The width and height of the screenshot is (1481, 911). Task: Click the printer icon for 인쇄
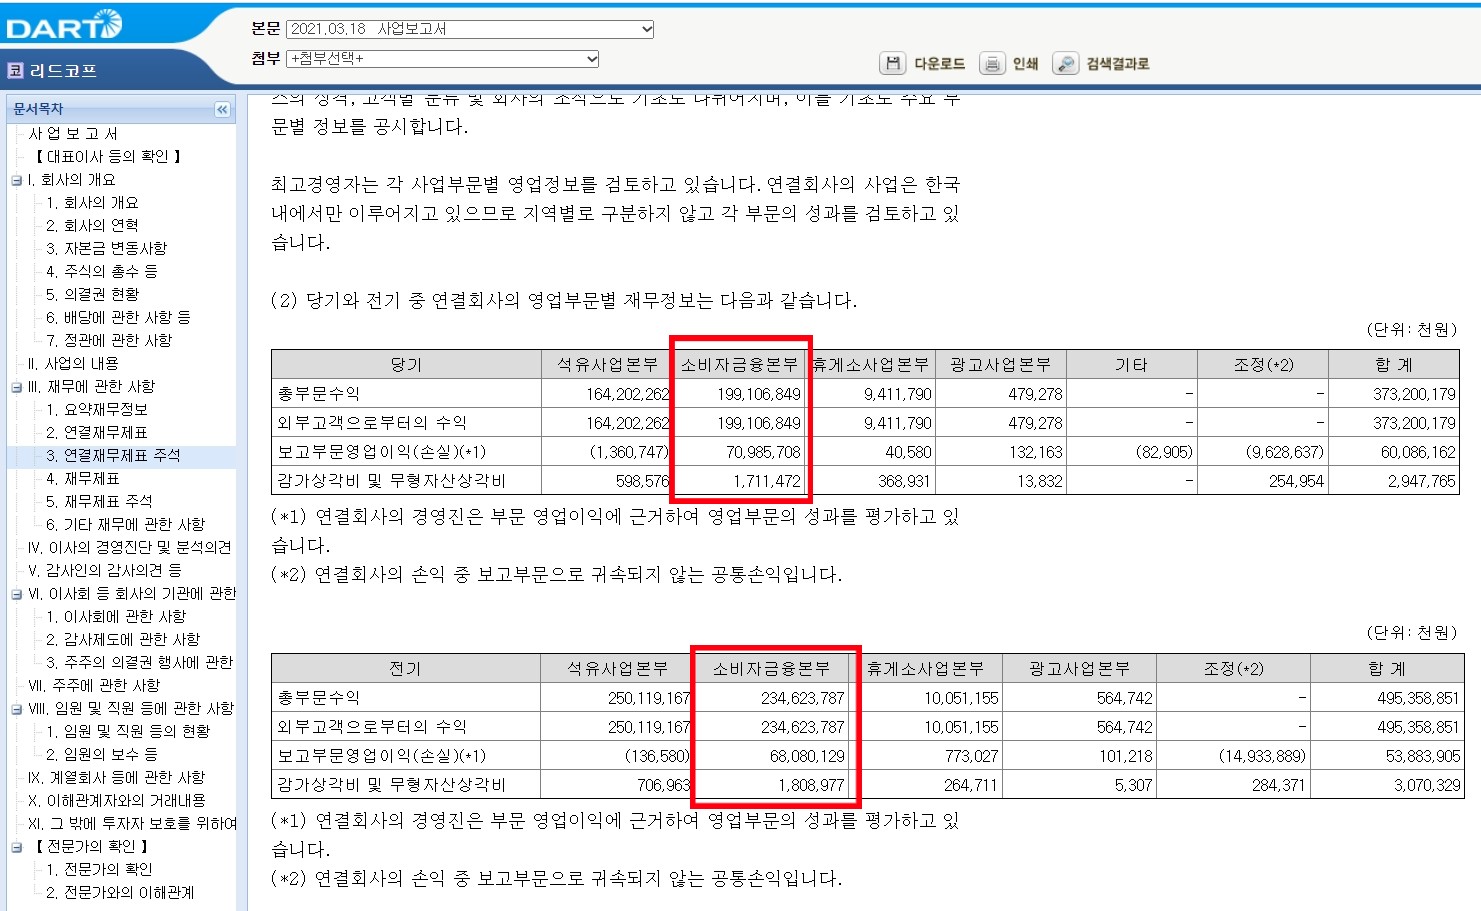coord(991,63)
